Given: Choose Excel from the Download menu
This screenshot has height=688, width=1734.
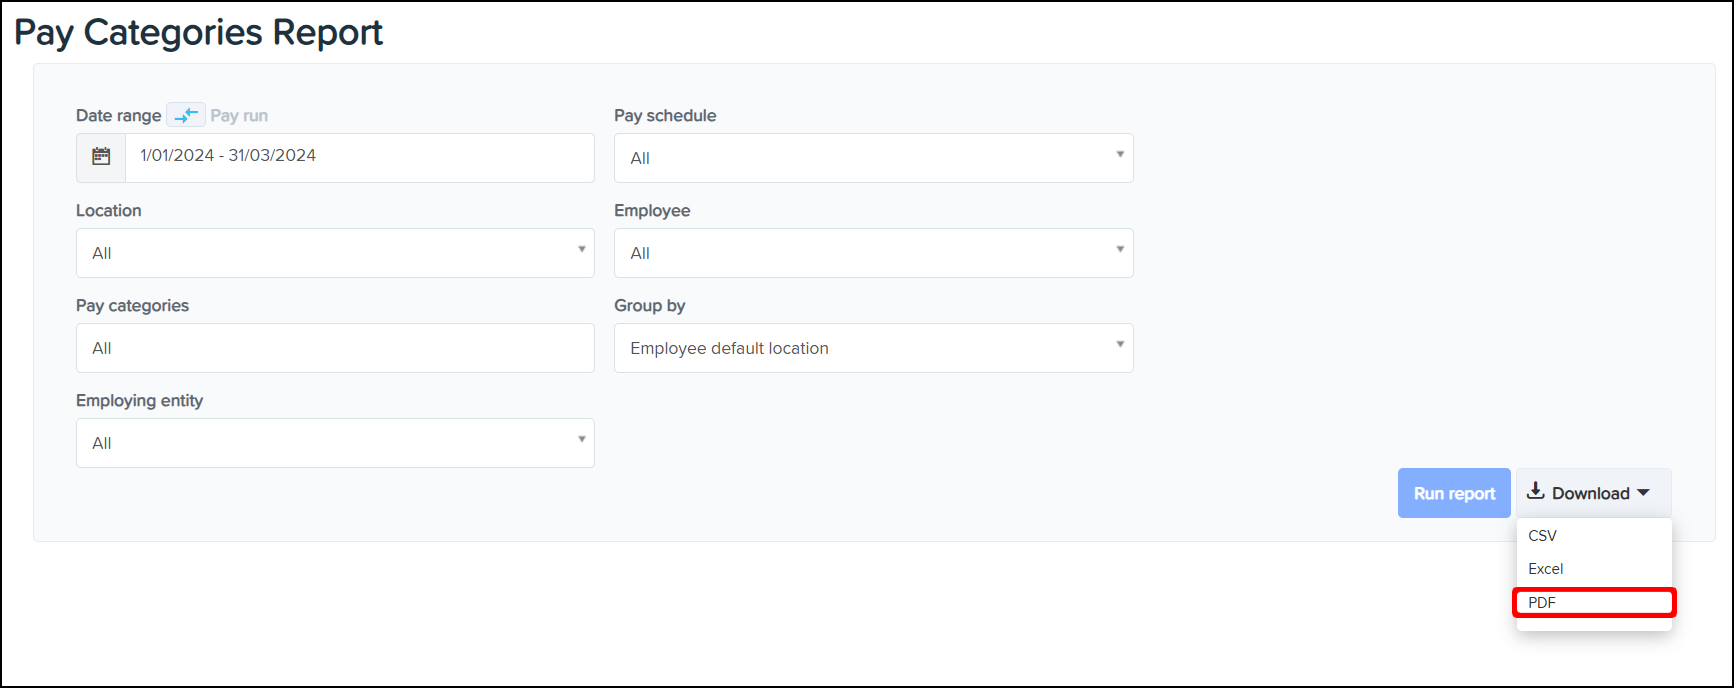Looking at the screenshot, I should click(x=1546, y=569).
